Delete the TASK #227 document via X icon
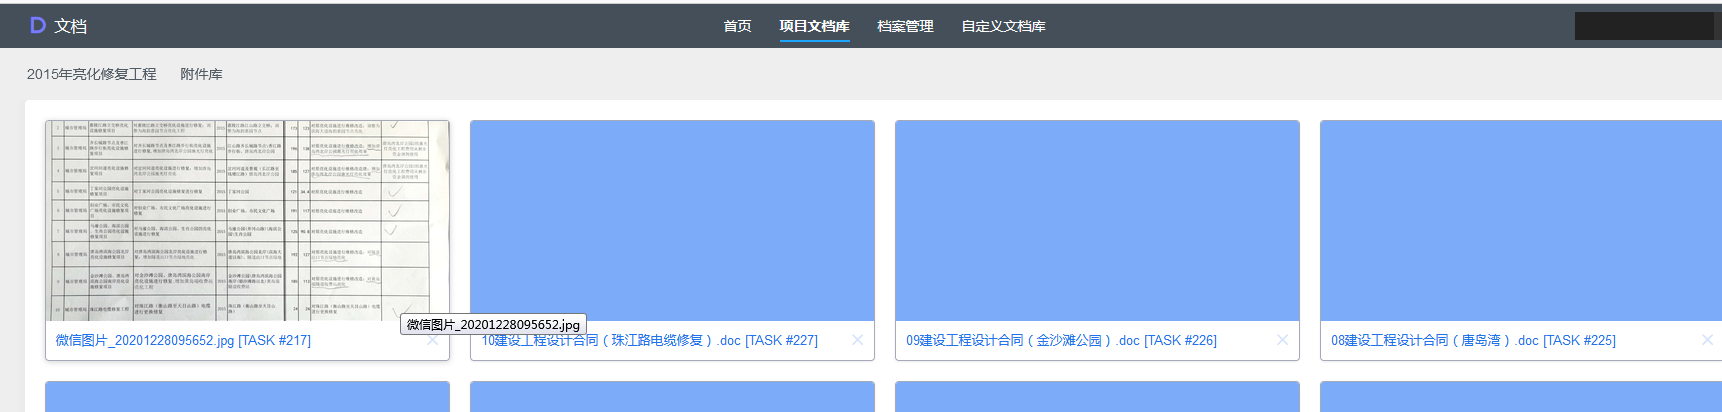The image size is (1722, 412). (857, 340)
